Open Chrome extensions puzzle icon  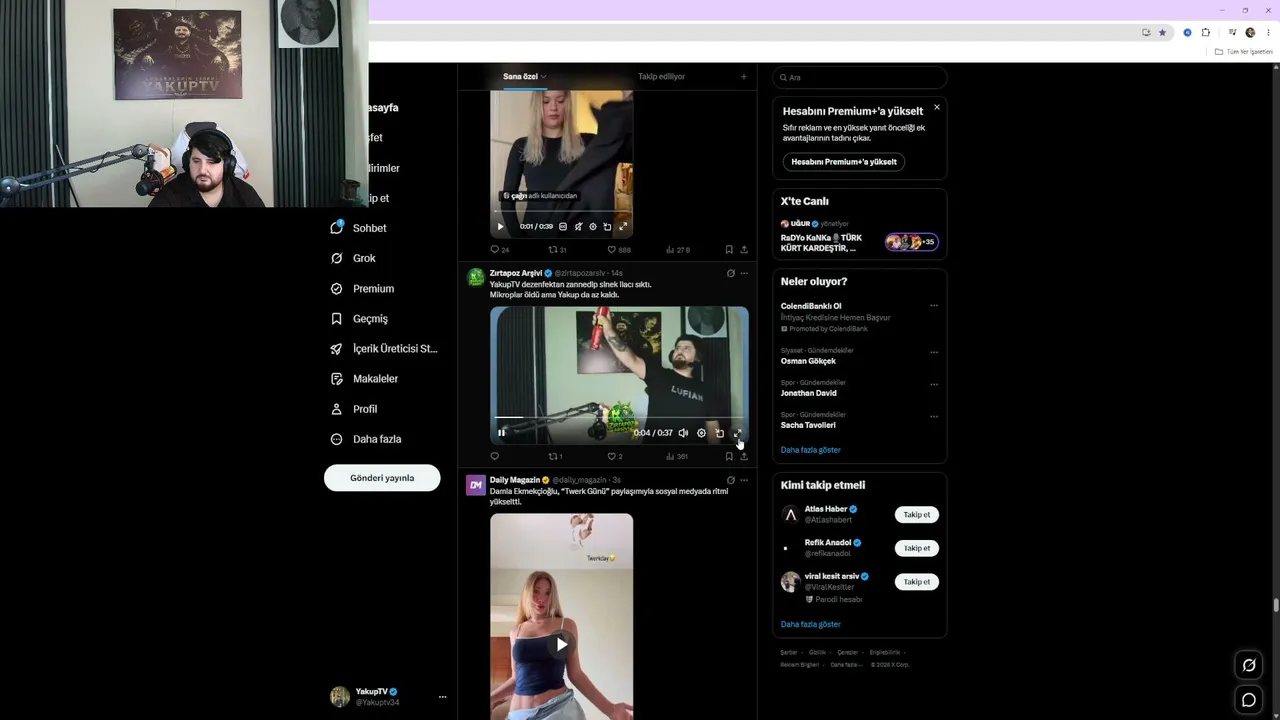pyautogui.click(x=1206, y=32)
